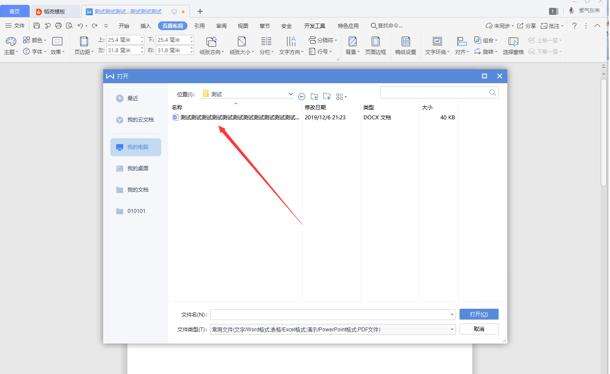The image size is (610, 374).
Task: Open the Developer Tools (开发工具) tab
Action: [315, 26]
